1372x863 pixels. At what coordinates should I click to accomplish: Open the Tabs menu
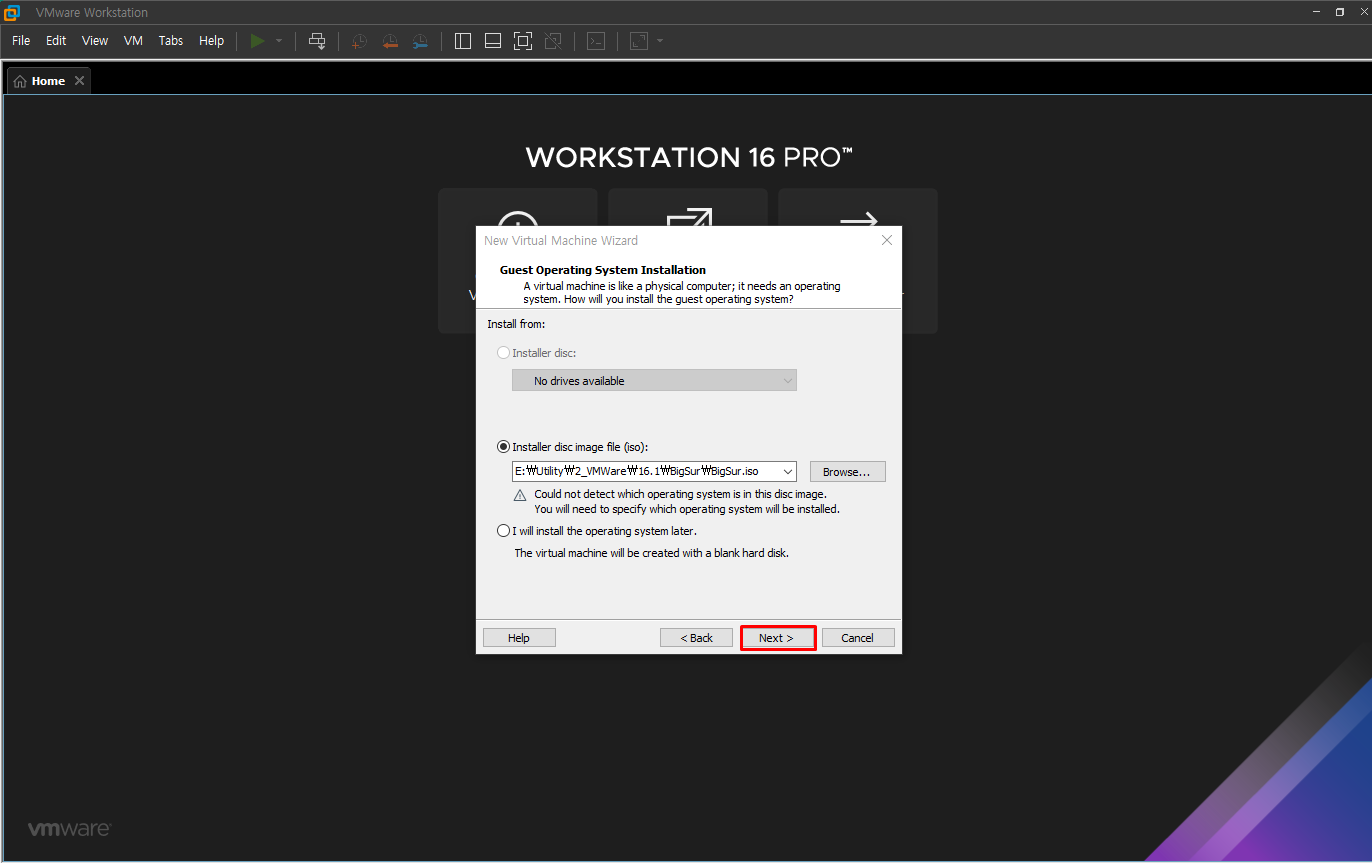171,41
